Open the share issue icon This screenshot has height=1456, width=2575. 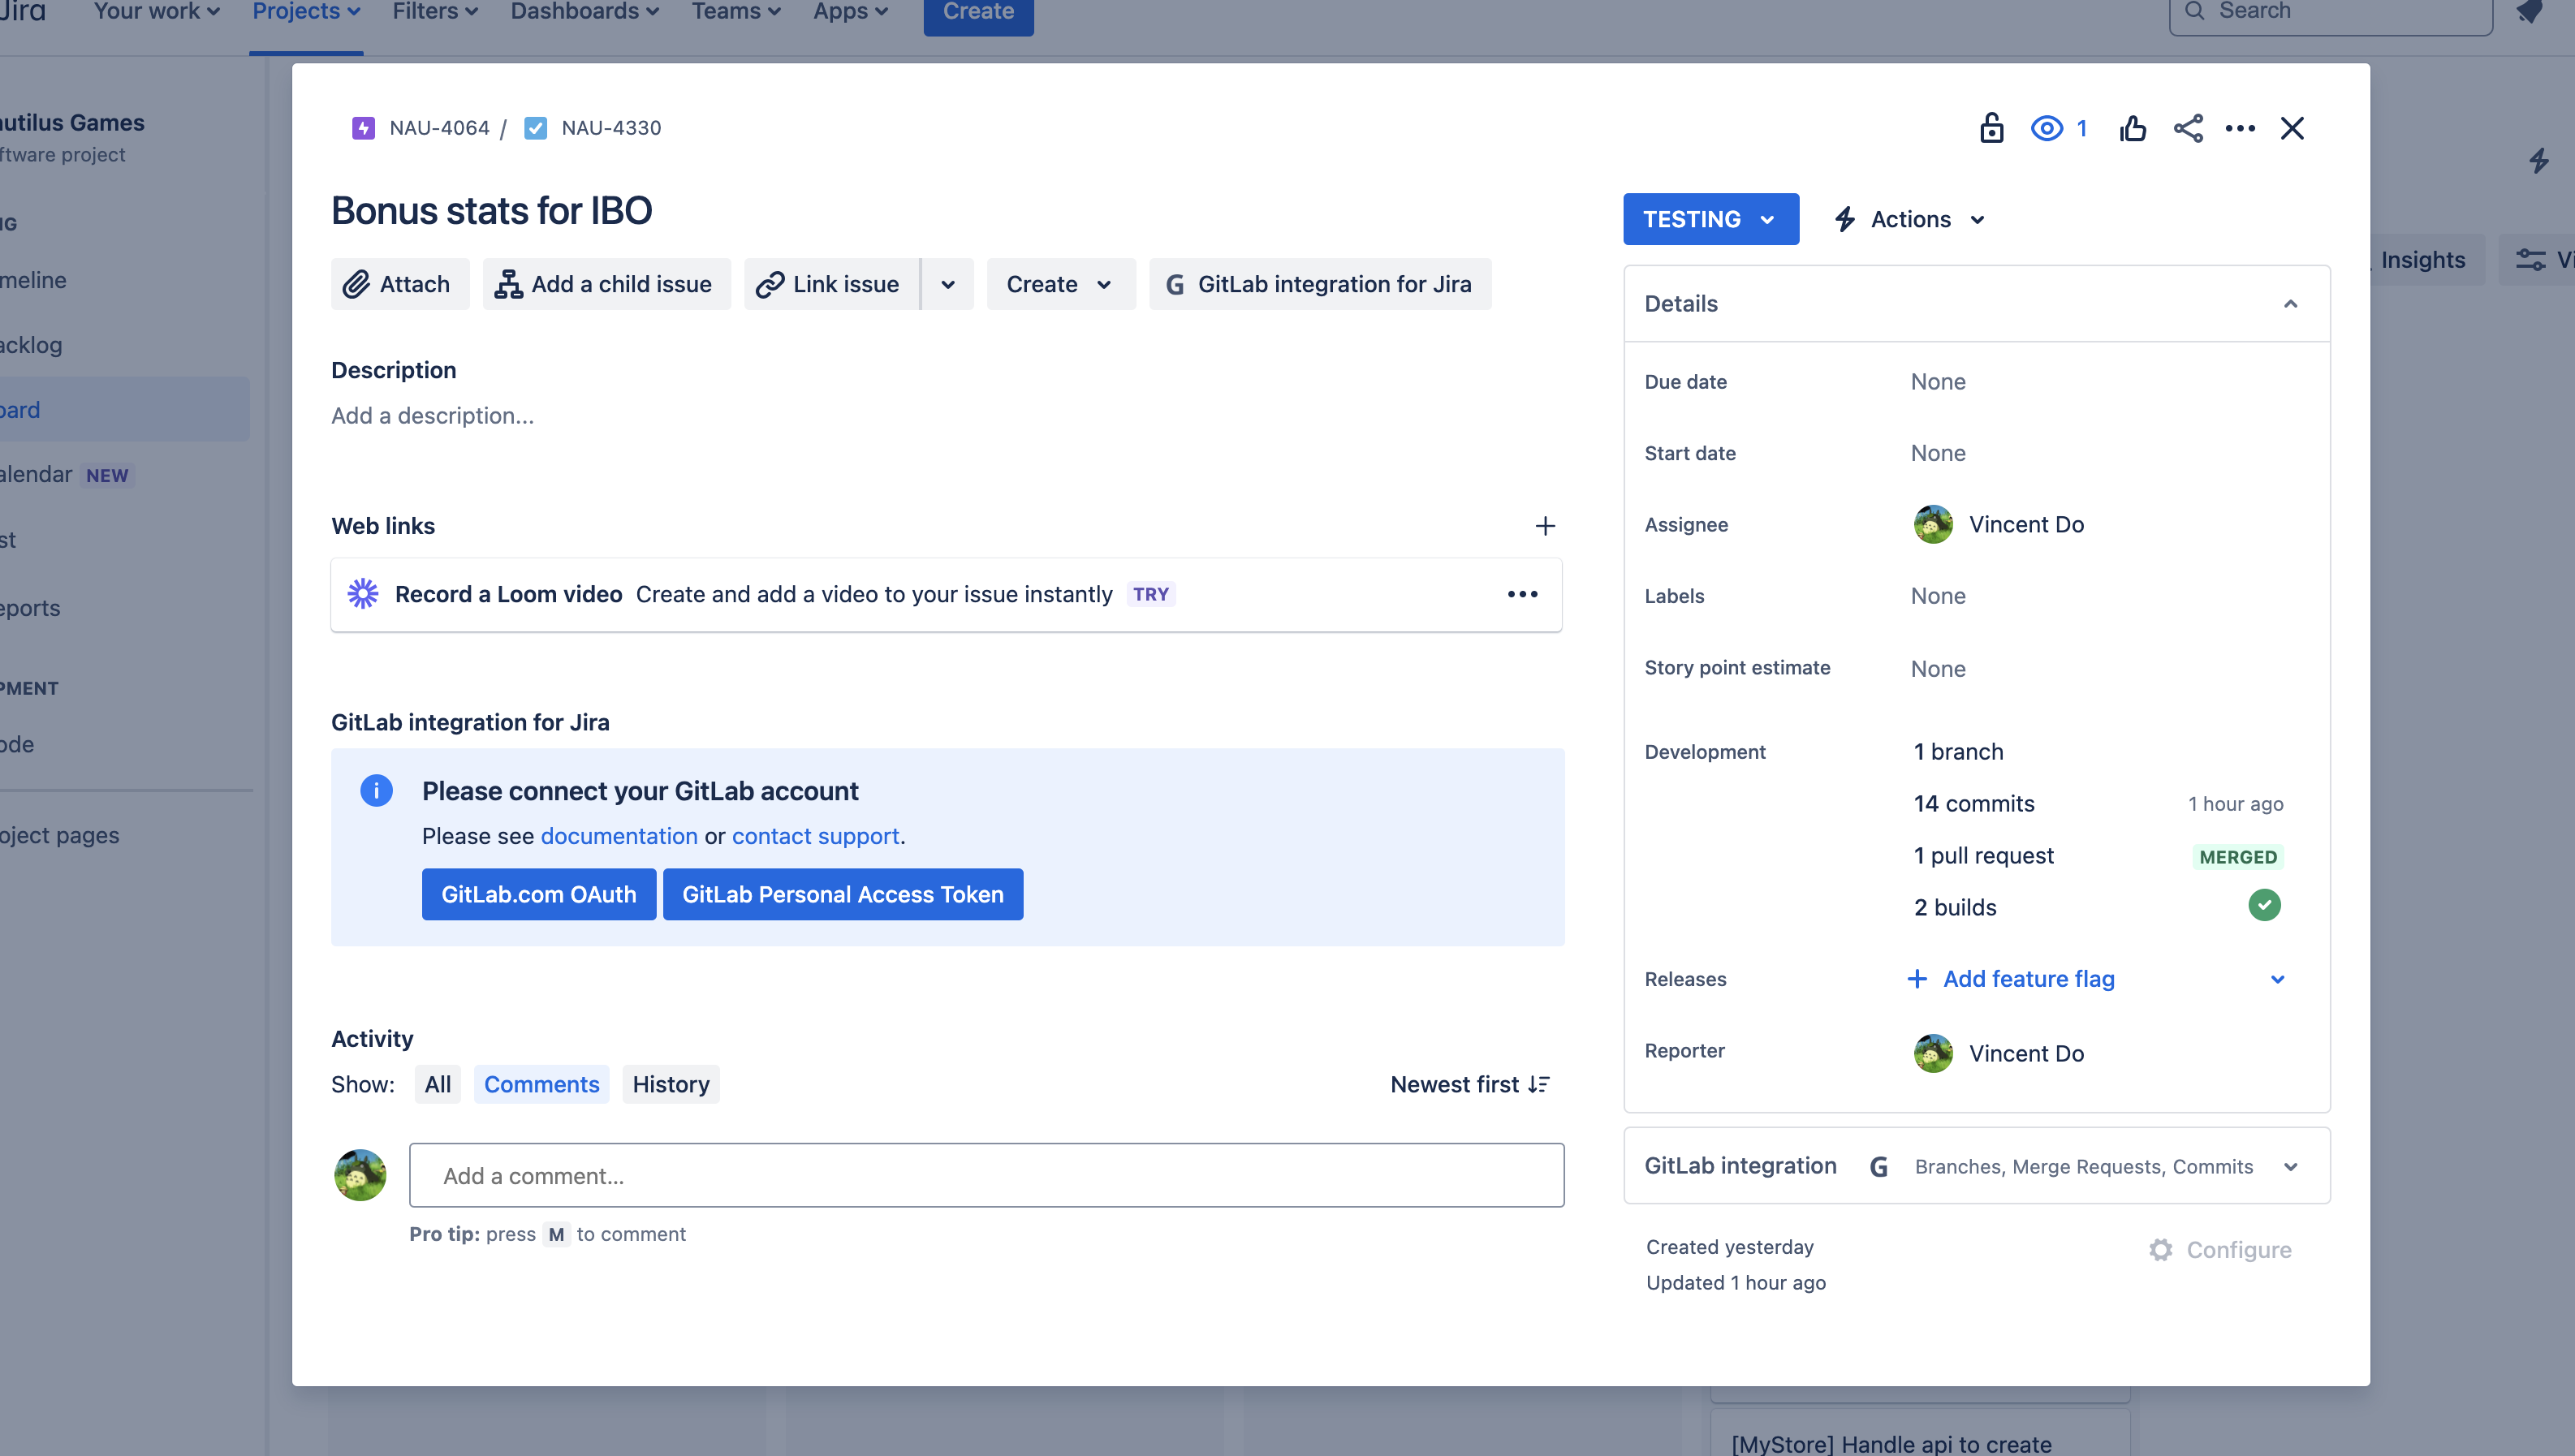click(x=2188, y=128)
